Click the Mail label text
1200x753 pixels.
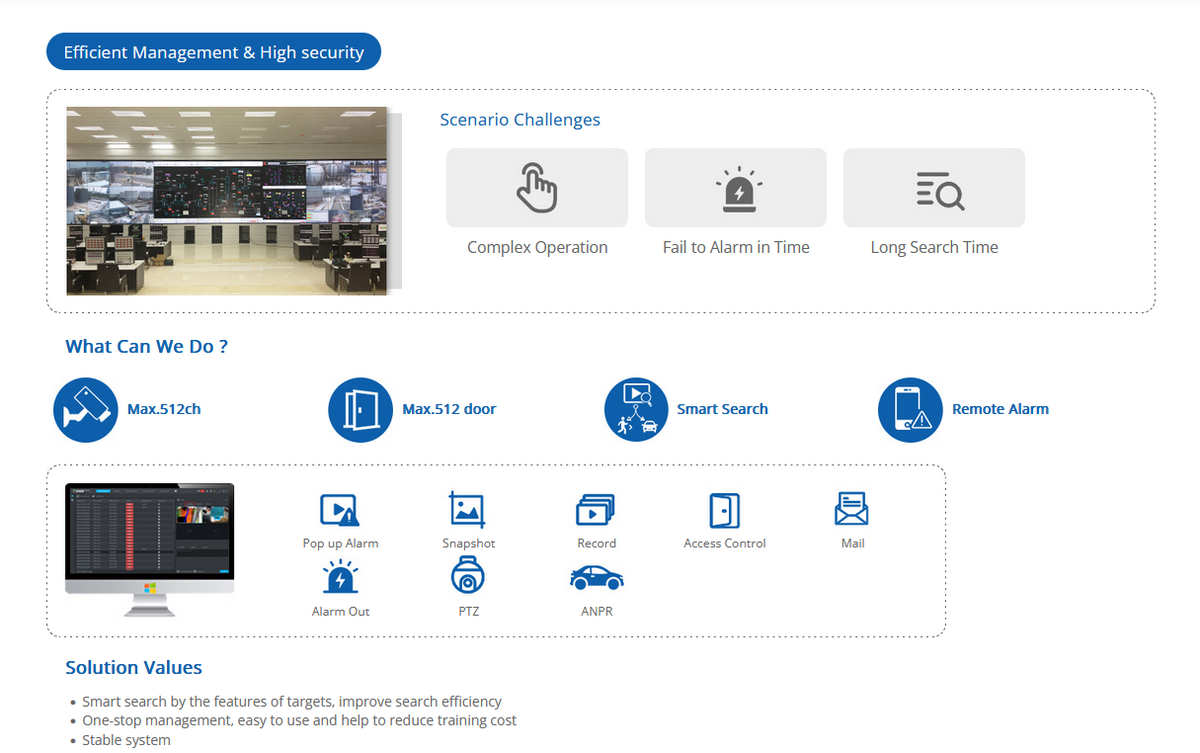[853, 544]
